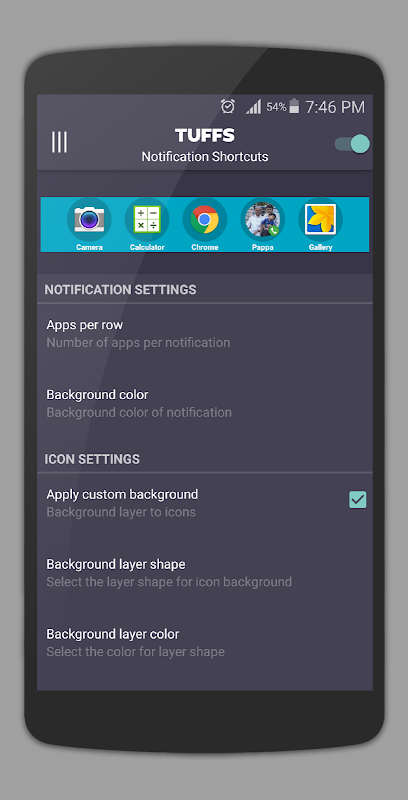The image size is (408, 800).
Task: Tap the Gallery shortcut icon
Action: (320, 219)
